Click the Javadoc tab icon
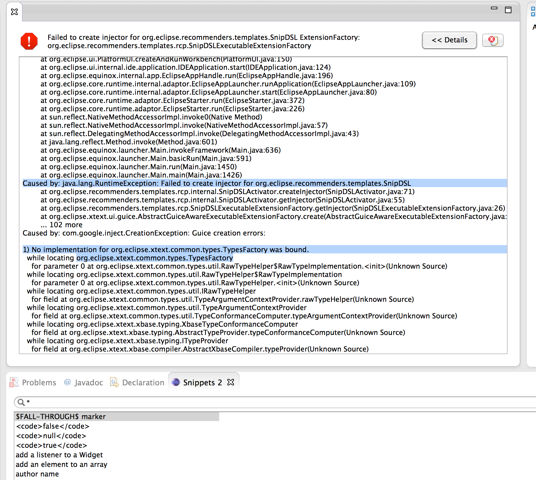This screenshot has height=480, width=536. [68, 382]
